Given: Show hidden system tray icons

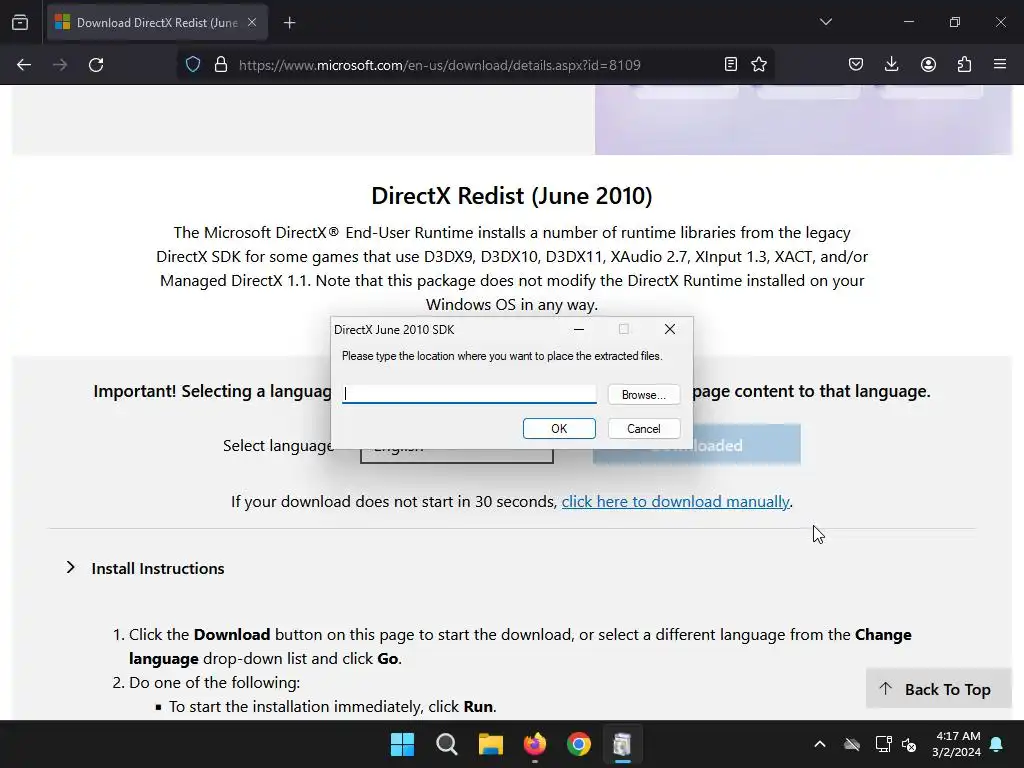Looking at the screenshot, I should (x=820, y=744).
